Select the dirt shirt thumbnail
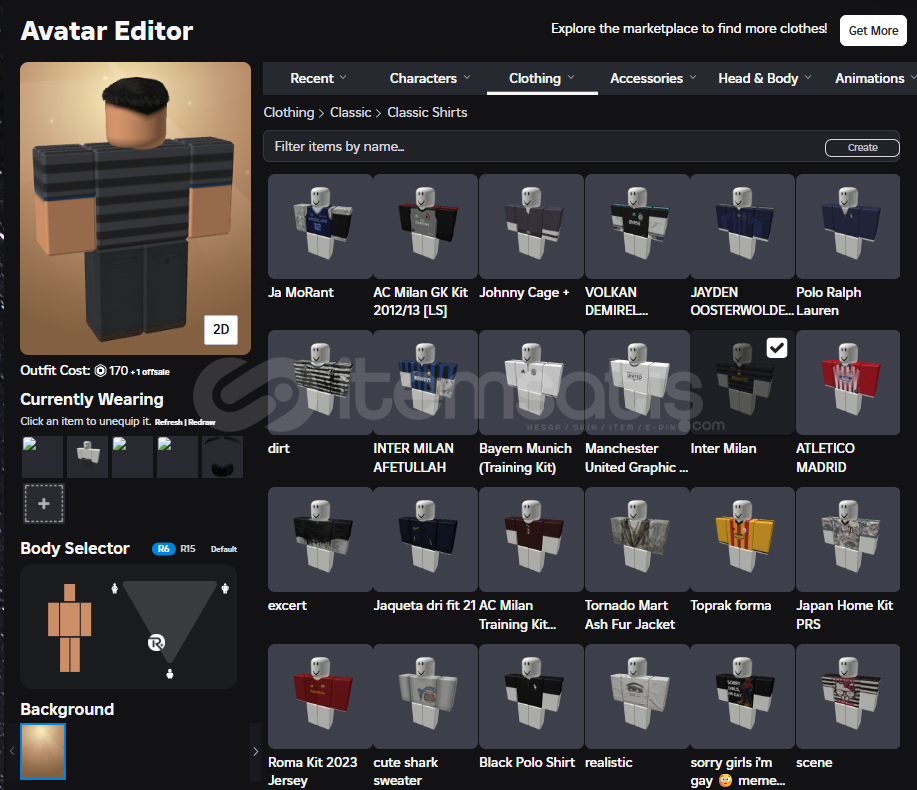Viewport: 917px width, 790px height. pos(320,382)
